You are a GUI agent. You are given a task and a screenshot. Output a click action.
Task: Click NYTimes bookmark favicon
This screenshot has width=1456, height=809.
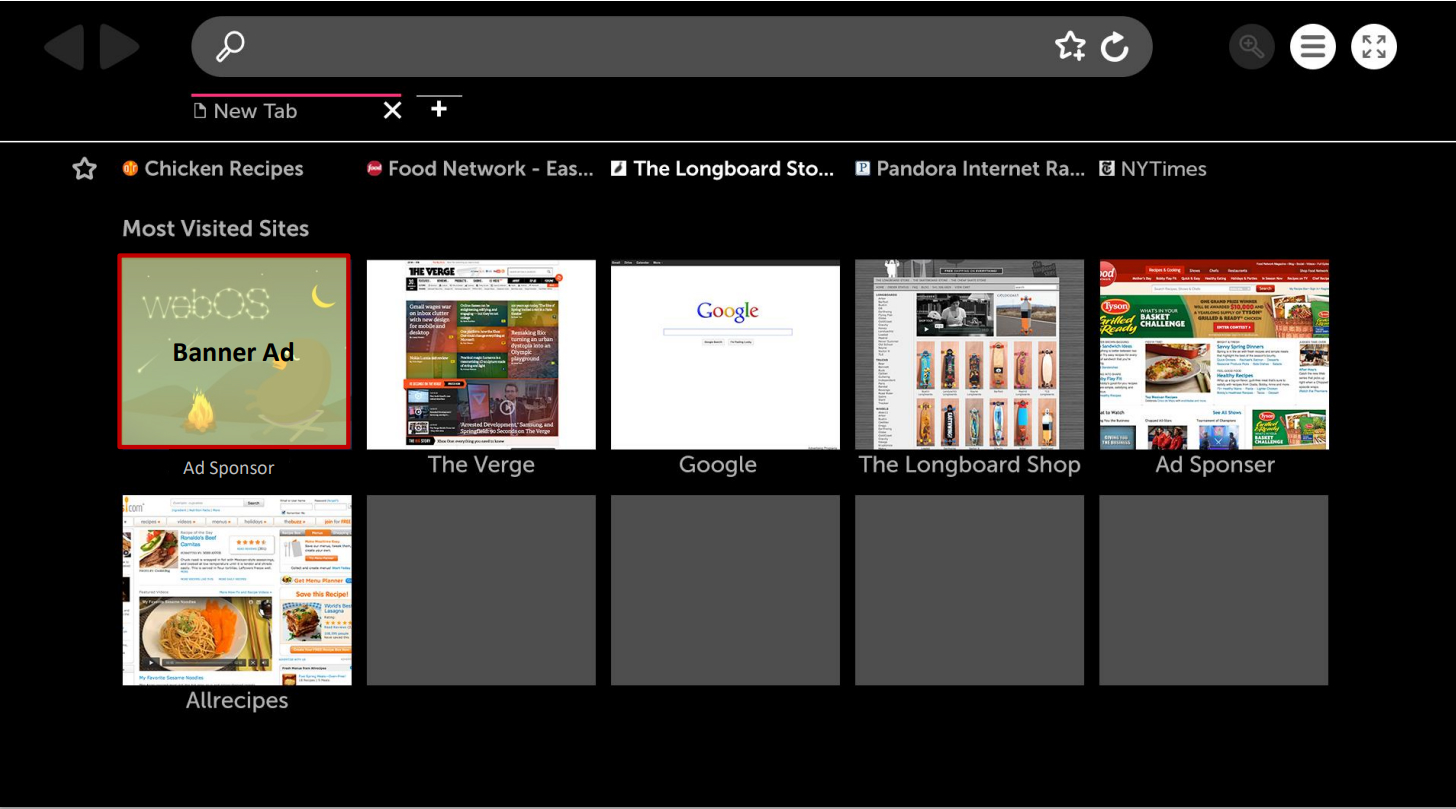coord(1107,168)
